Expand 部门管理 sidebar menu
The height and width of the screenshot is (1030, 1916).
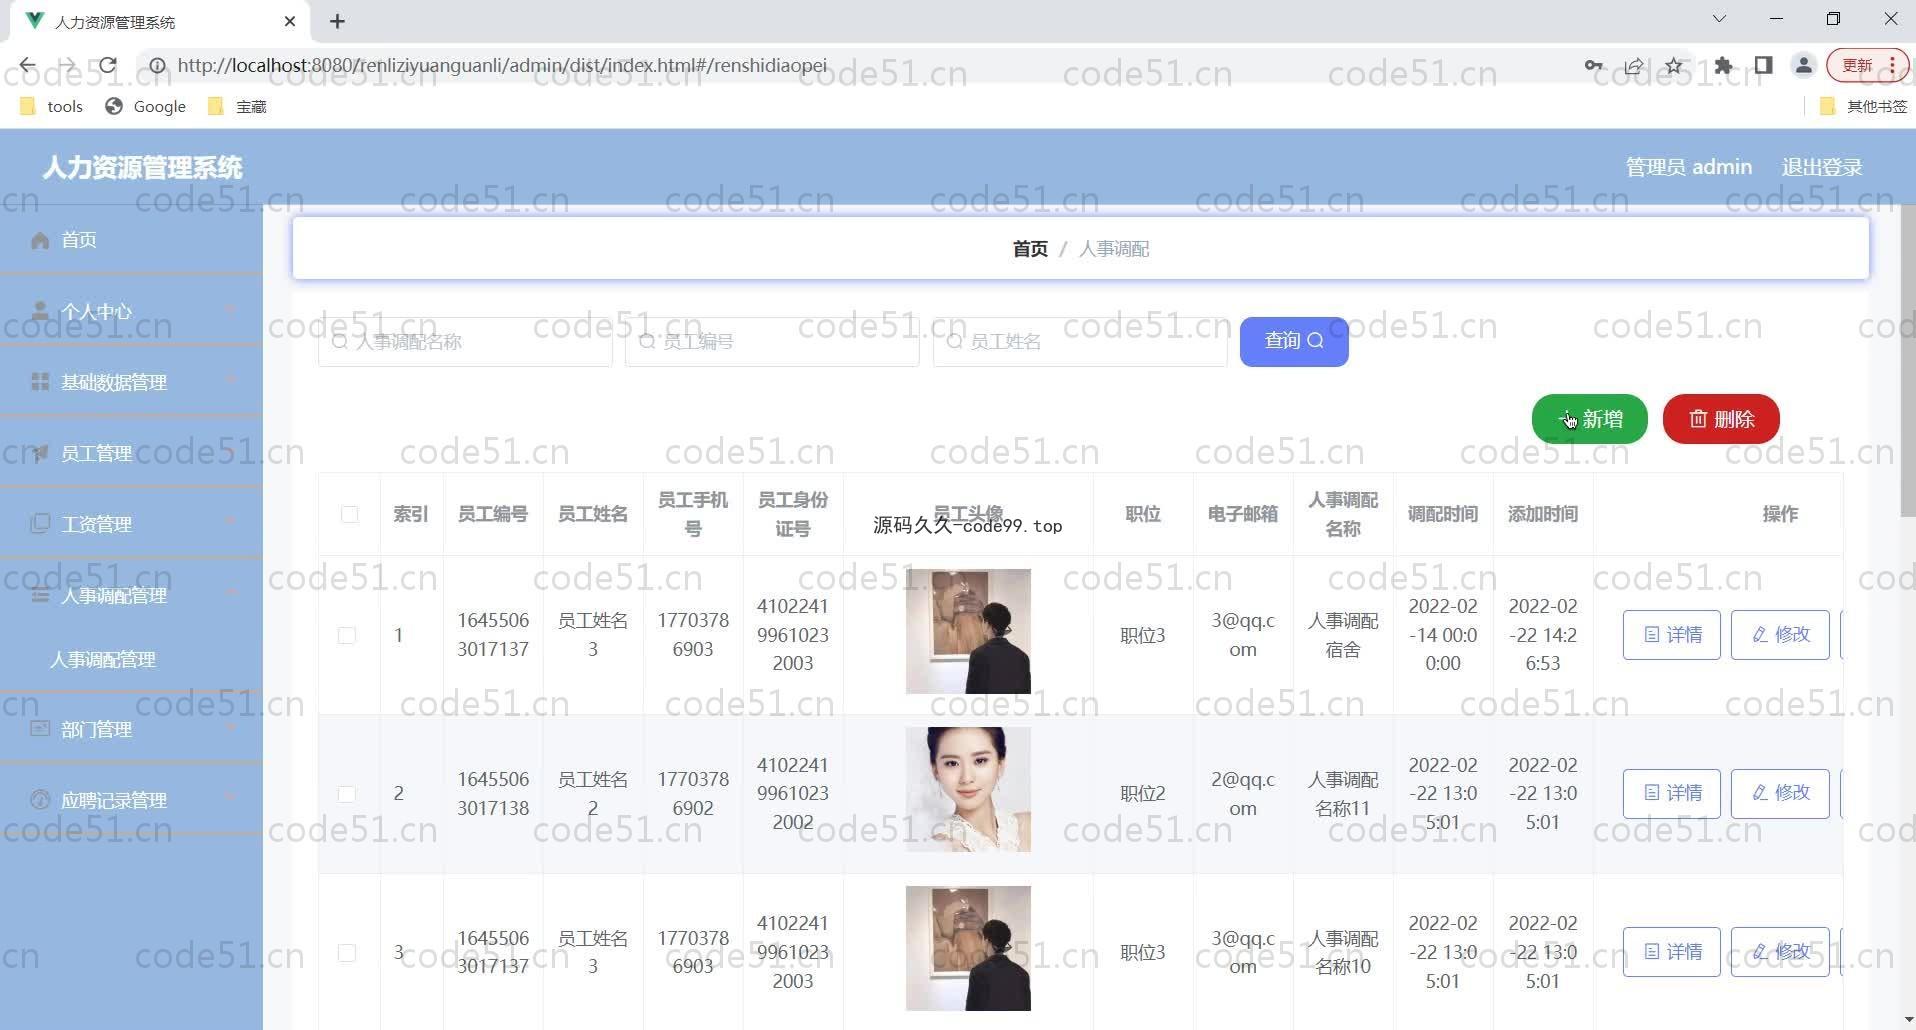(x=131, y=729)
